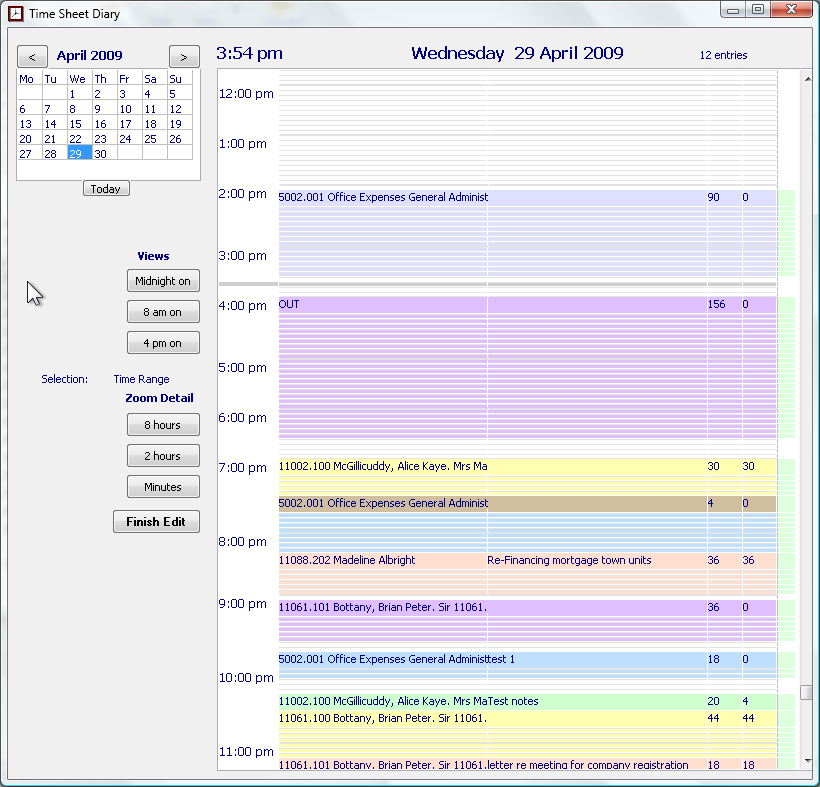The width and height of the screenshot is (820, 787).
Task: Go to next month in calendar
Action: (x=184, y=56)
